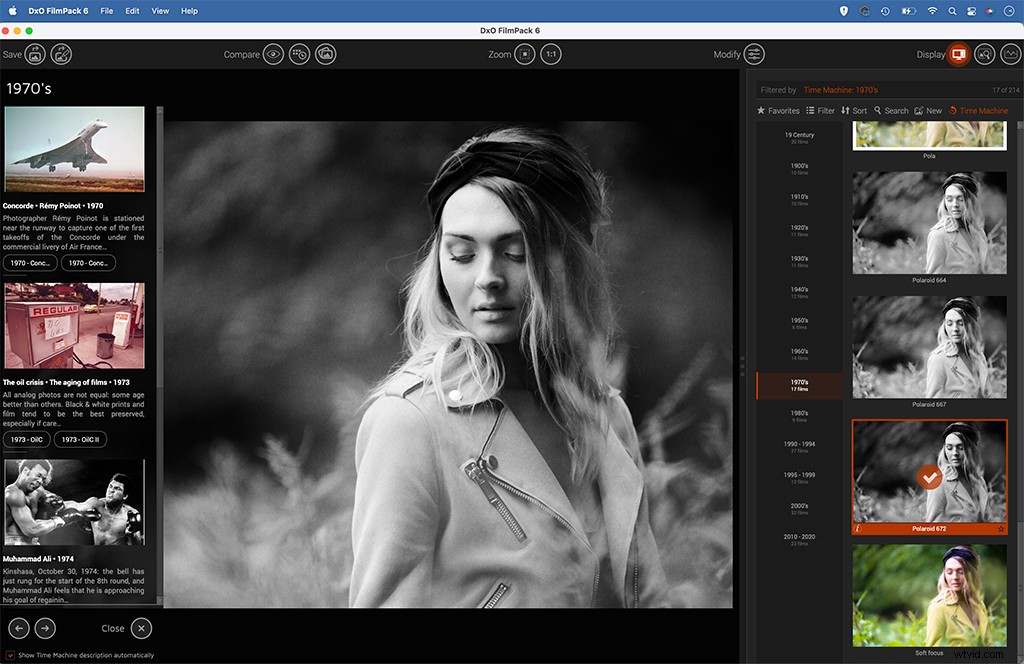
Task: Open the File menu
Action: tap(106, 11)
